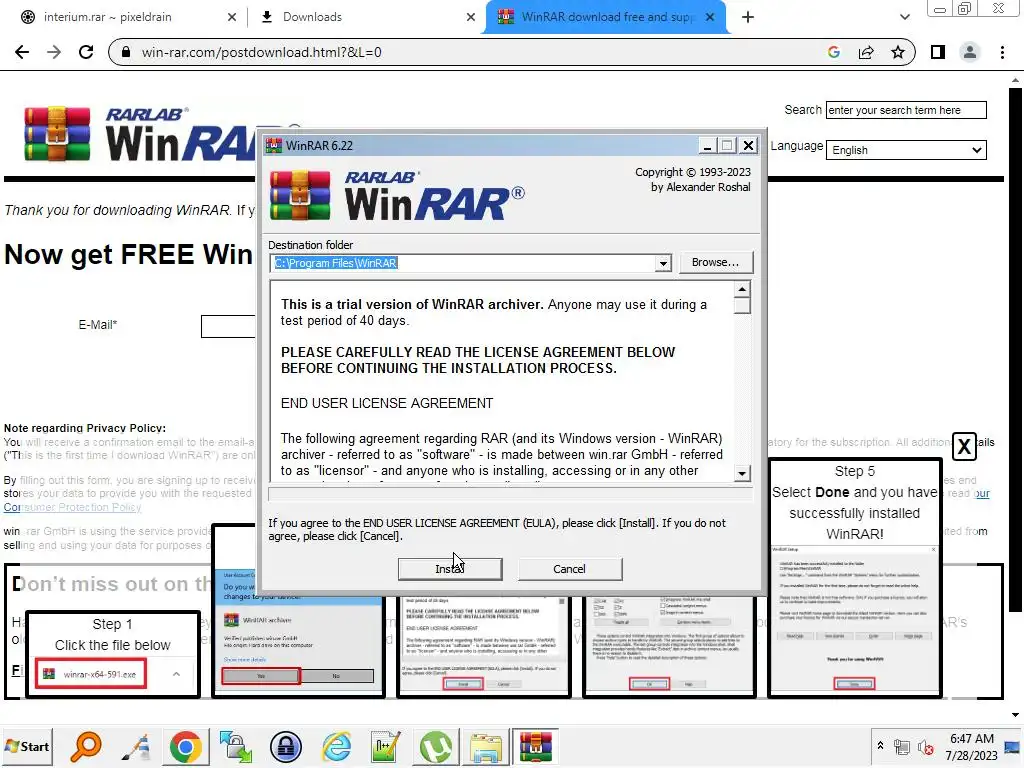Open a new browser tab
The width and height of the screenshot is (1024, 768).
pyautogui.click(x=748, y=18)
